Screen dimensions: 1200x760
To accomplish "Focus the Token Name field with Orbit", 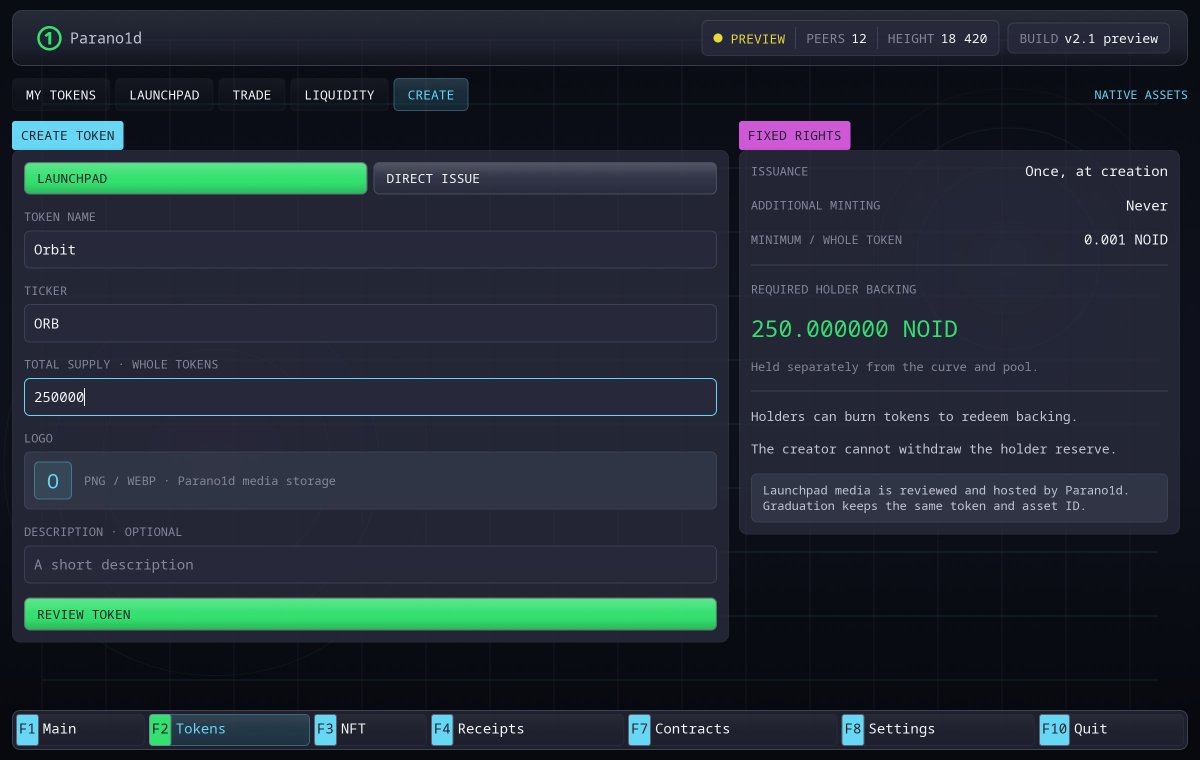I will [370, 250].
